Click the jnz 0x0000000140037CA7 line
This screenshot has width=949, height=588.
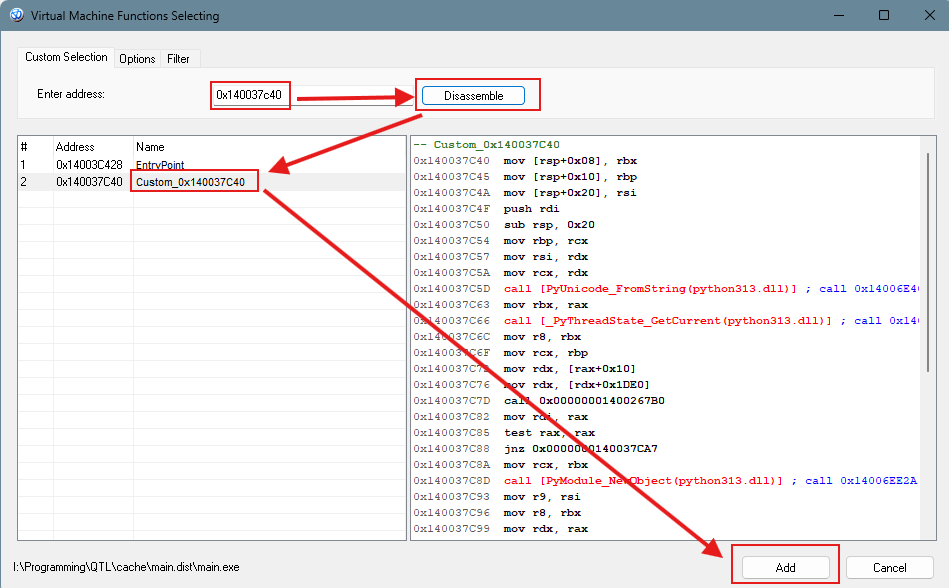pos(580,449)
